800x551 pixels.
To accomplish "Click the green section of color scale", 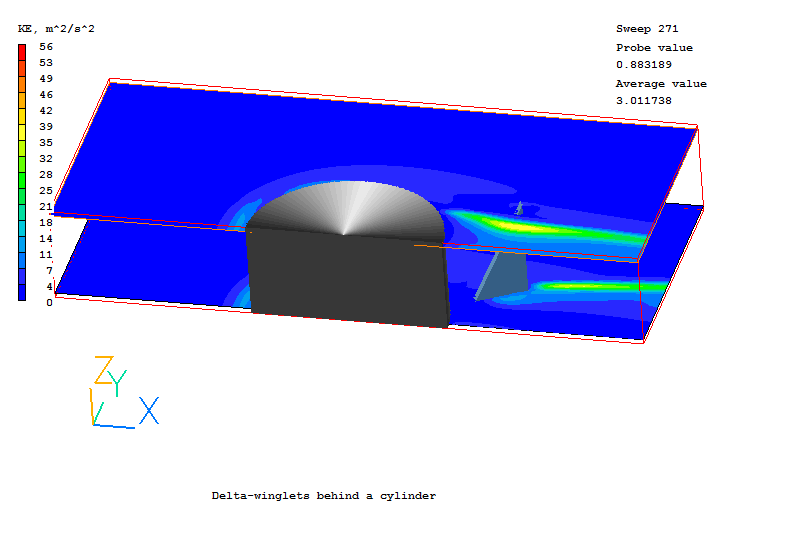I will coord(22,175).
